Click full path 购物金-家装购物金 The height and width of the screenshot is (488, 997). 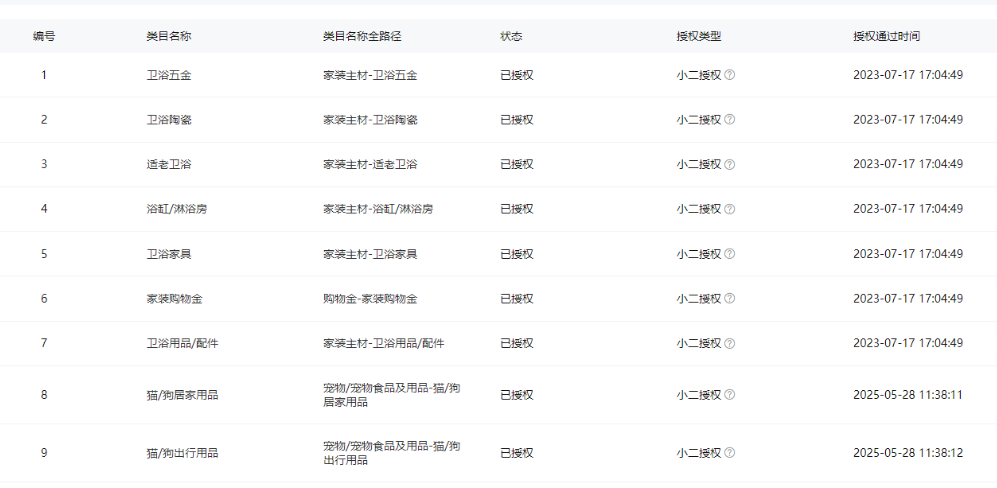coord(370,298)
